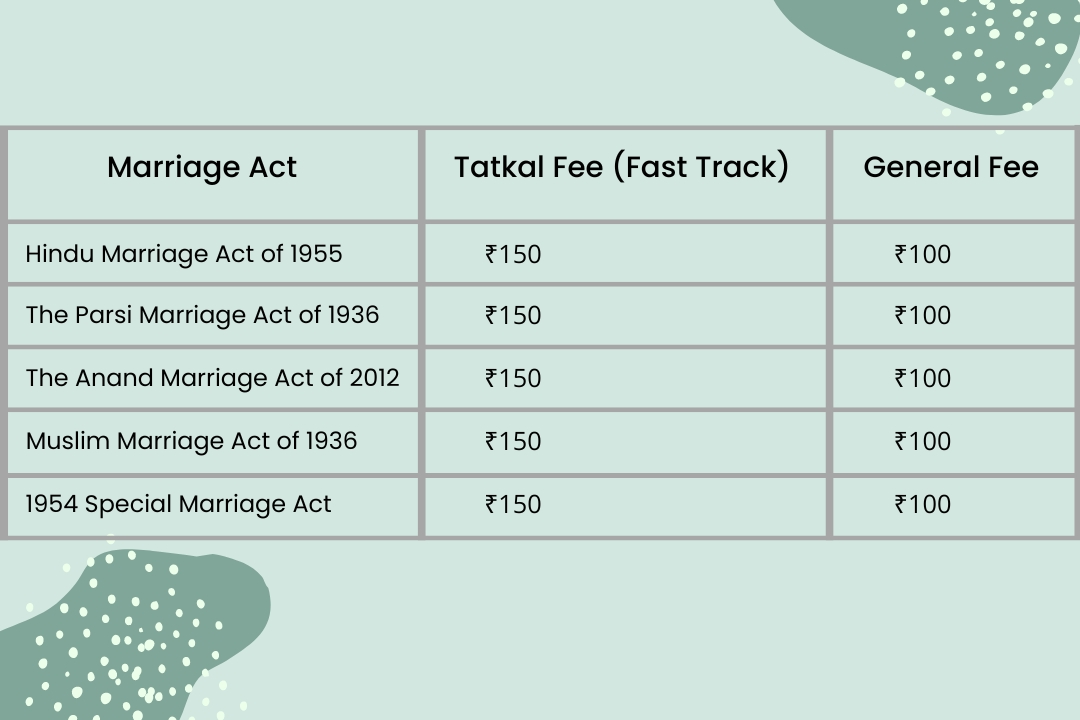Click the Tatkal Fee (Fast Track) header
This screenshot has height=720, width=1080.
[621, 167]
